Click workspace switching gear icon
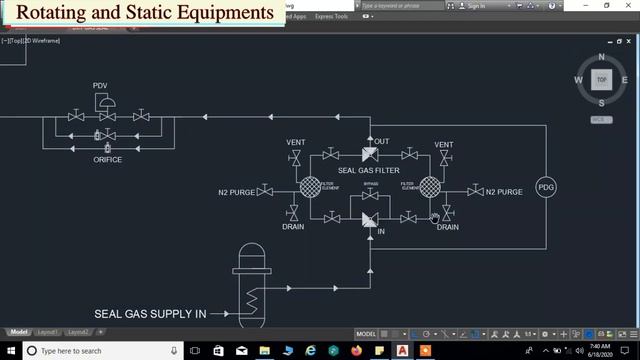This screenshot has height=360, width=640. pyautogui.click(x=544, y=334)
